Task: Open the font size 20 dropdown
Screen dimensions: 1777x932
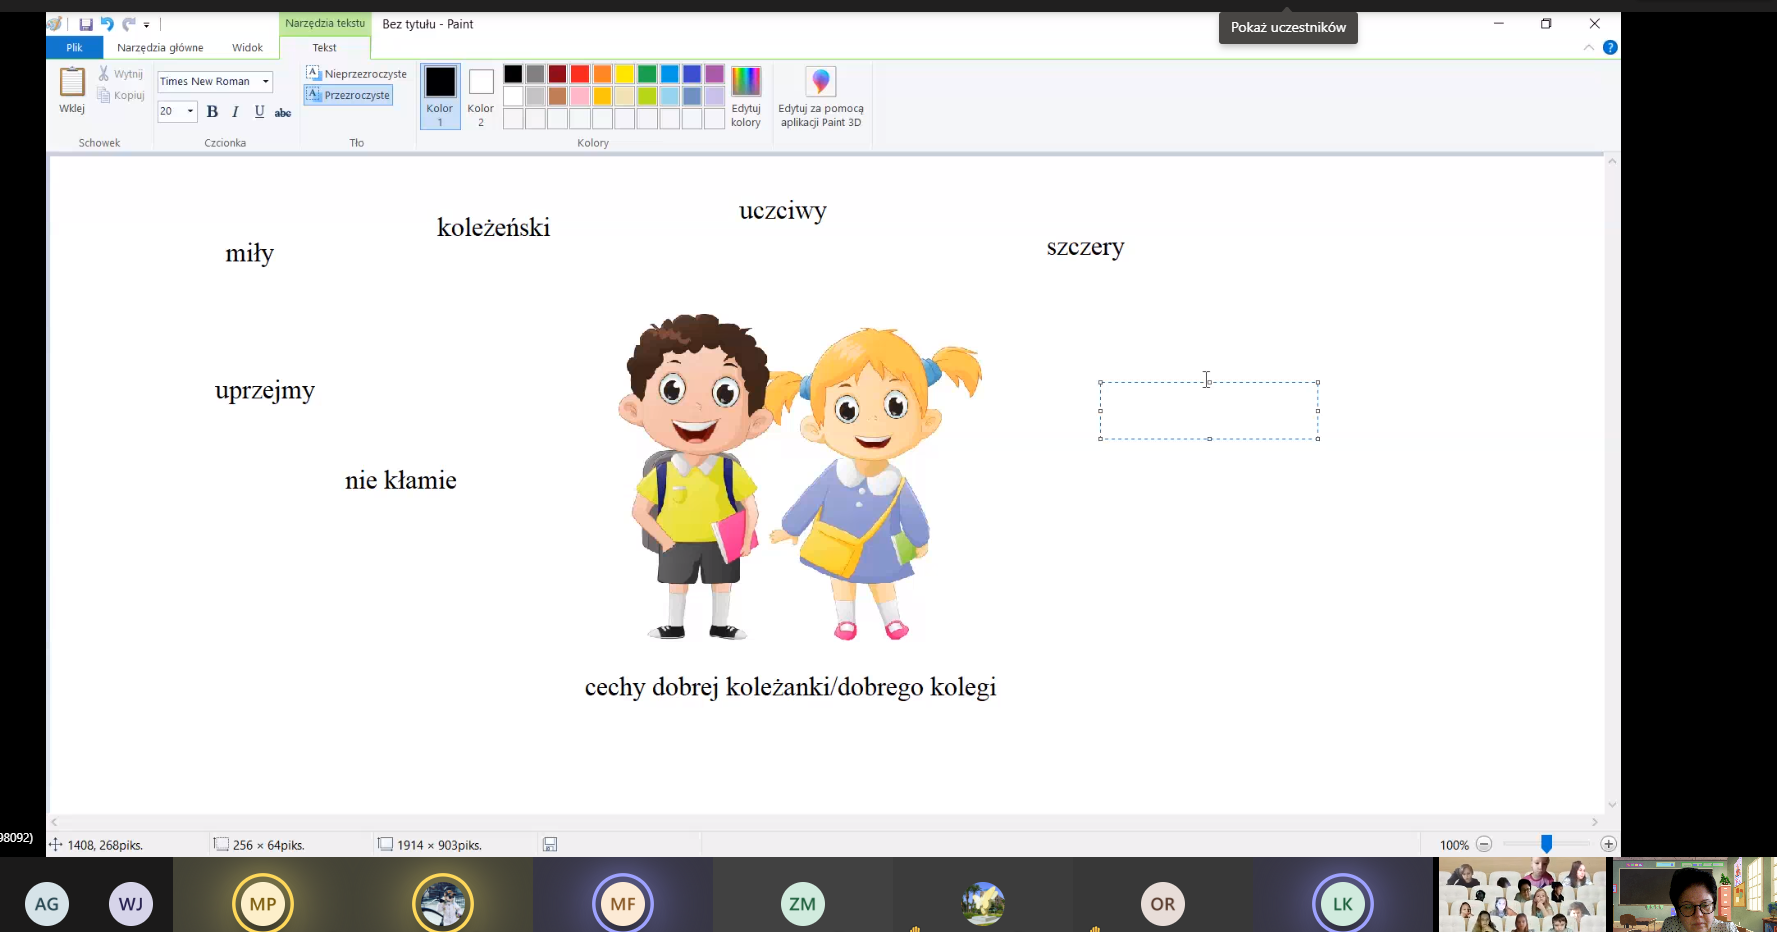Action: pyautogui.click(x=190, y=111)
